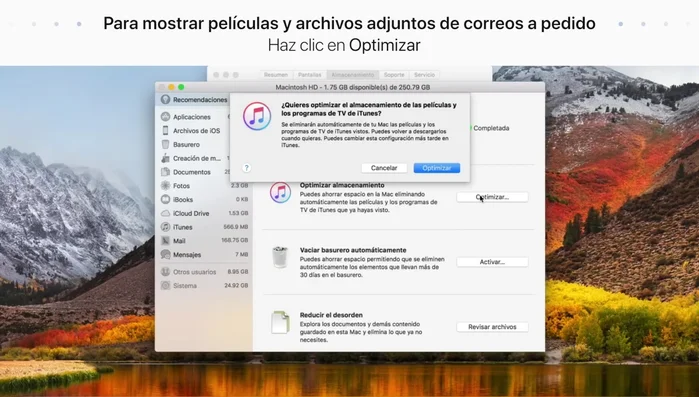Click the music creation sidebar icon
Screen dimensions: 699x397
(x=165, y=158)
